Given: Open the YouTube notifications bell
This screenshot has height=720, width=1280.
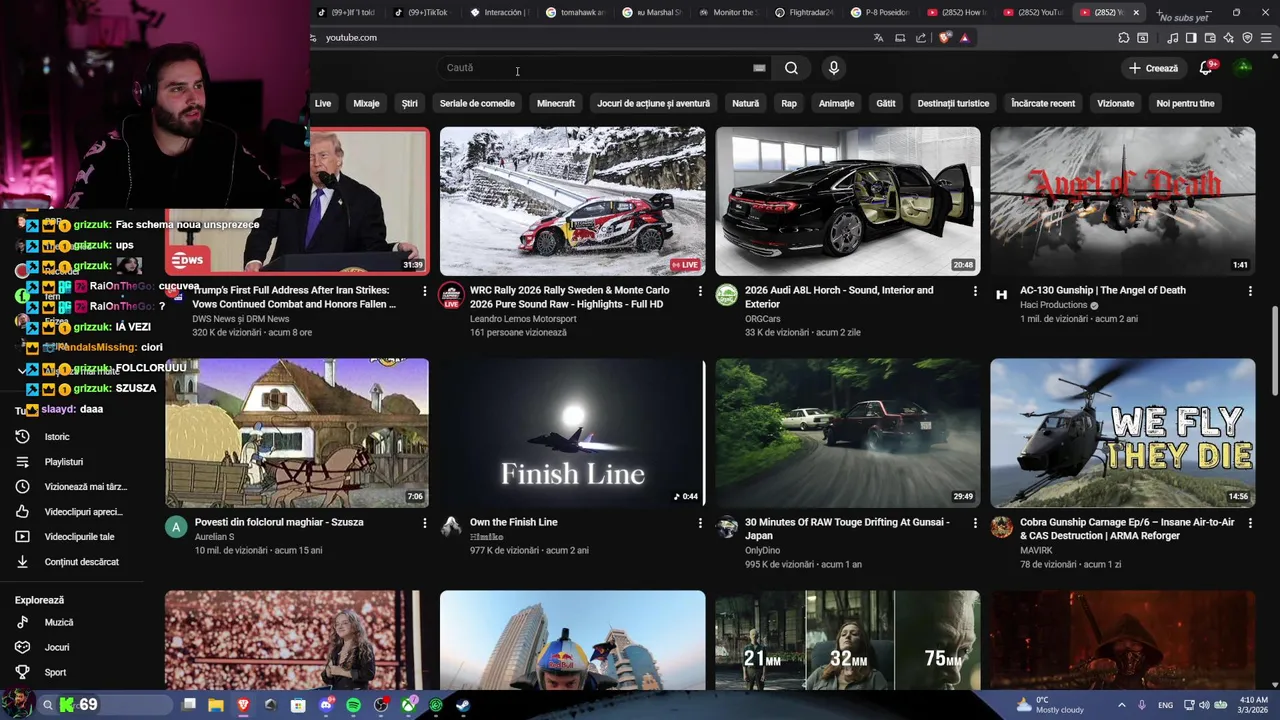Looking at the screenshot, I should tap(1206, 68).
